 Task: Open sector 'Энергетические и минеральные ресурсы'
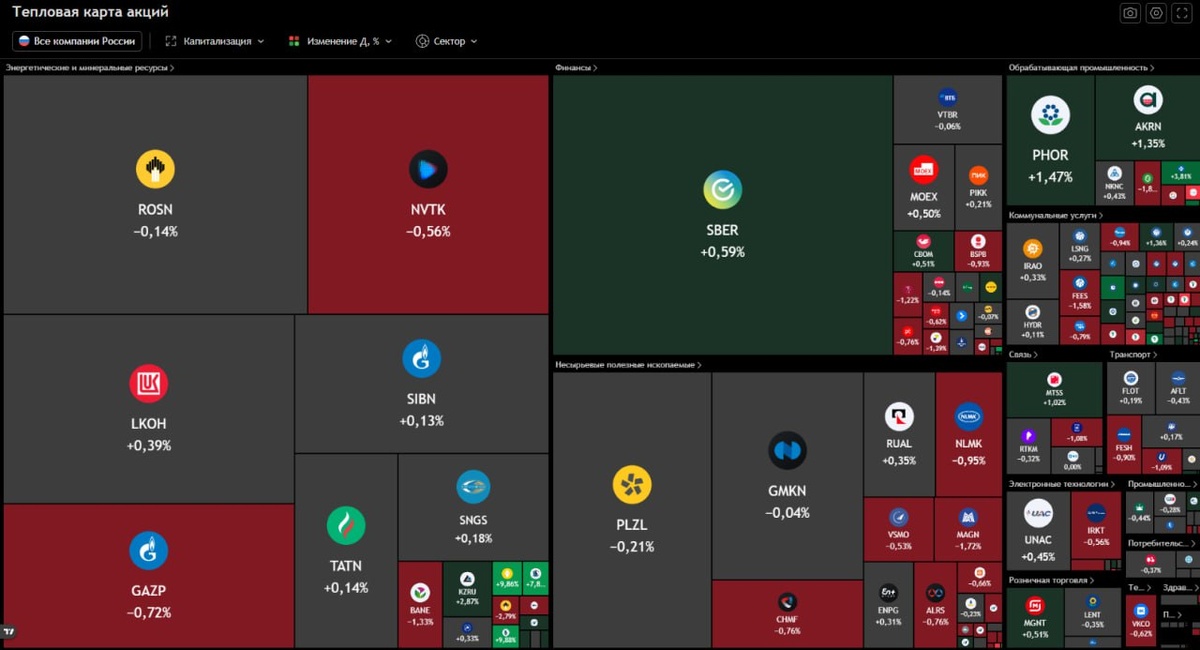tap(90, 68)
